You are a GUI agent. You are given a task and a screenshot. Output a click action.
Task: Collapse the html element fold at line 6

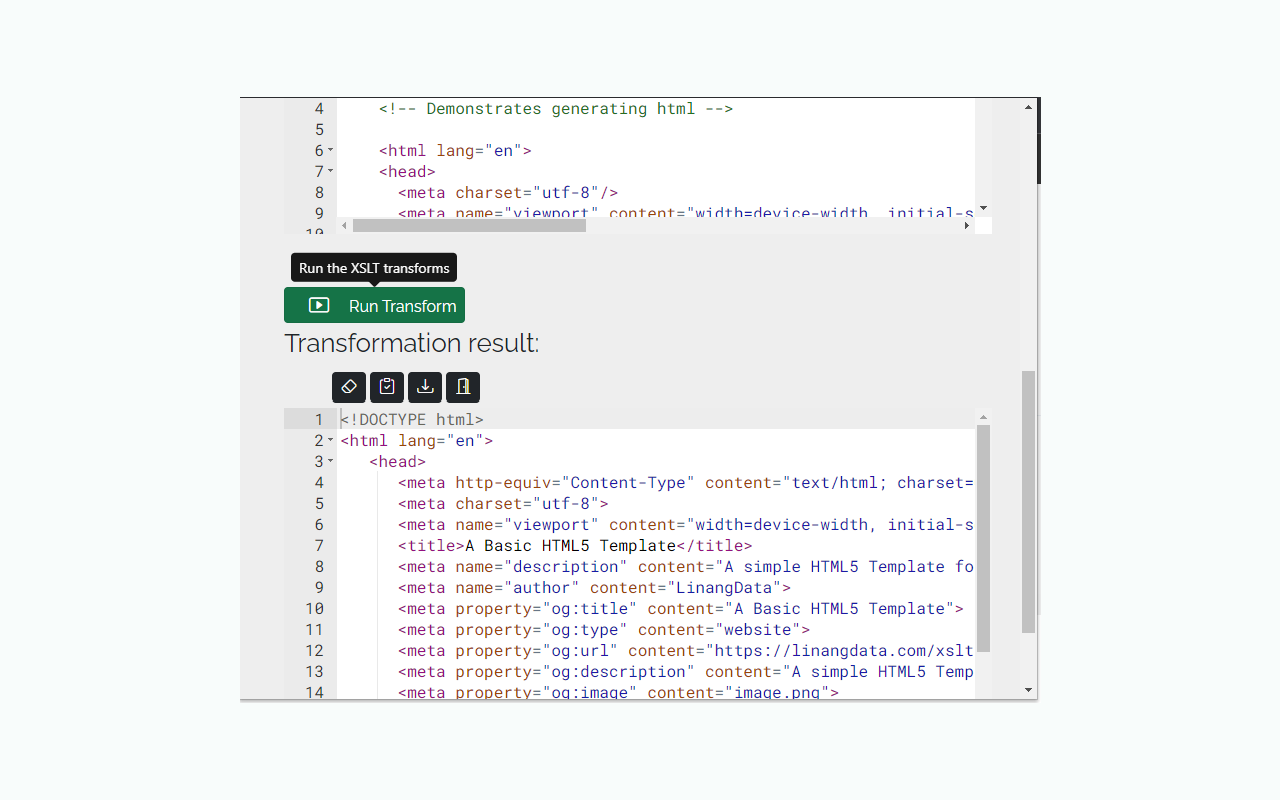tap(331, 150)
